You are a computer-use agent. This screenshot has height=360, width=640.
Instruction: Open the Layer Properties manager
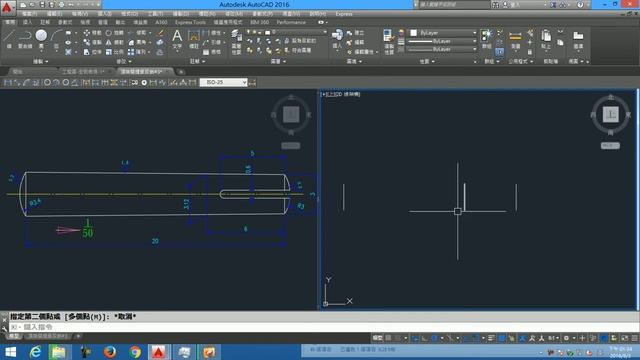point(236,42)
